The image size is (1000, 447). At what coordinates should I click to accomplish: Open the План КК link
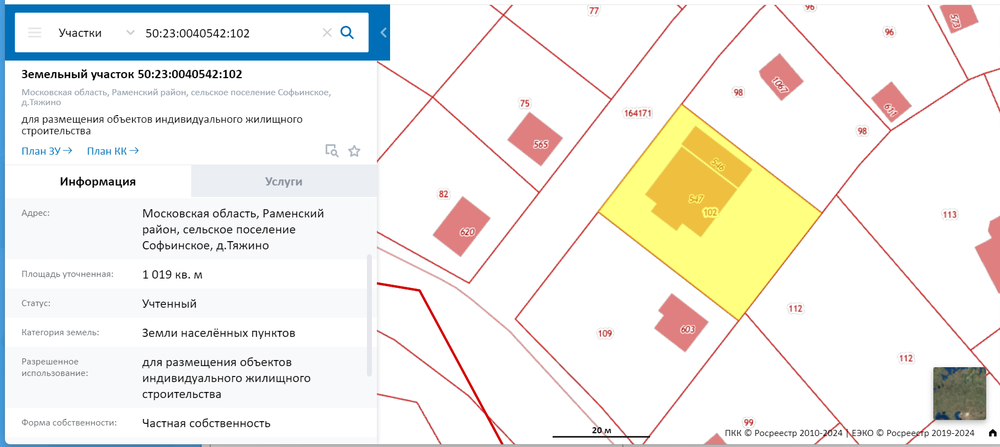point(112,151)
